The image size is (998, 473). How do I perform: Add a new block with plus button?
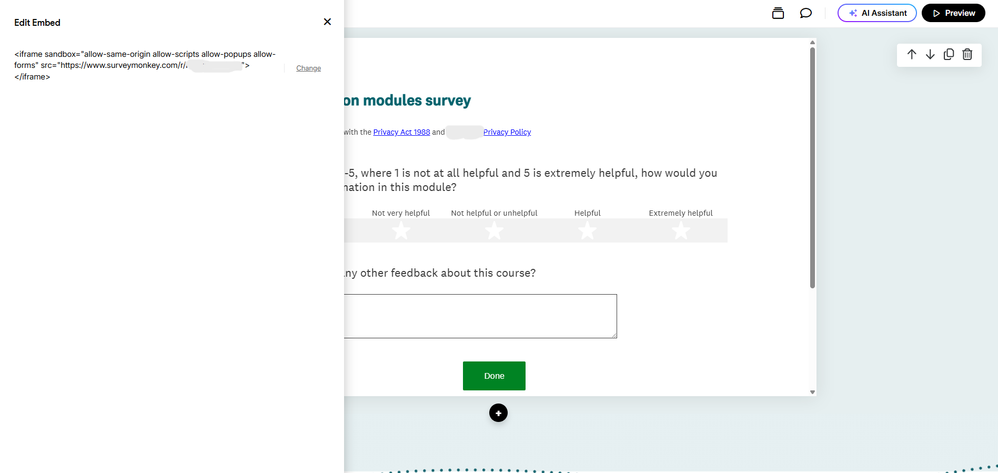(x=498, y=413)
